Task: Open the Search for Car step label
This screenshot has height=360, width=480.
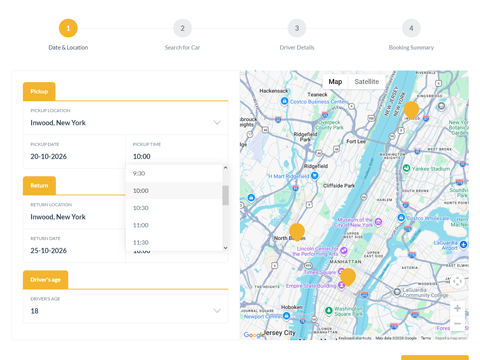Action: (x=182, y=48)
